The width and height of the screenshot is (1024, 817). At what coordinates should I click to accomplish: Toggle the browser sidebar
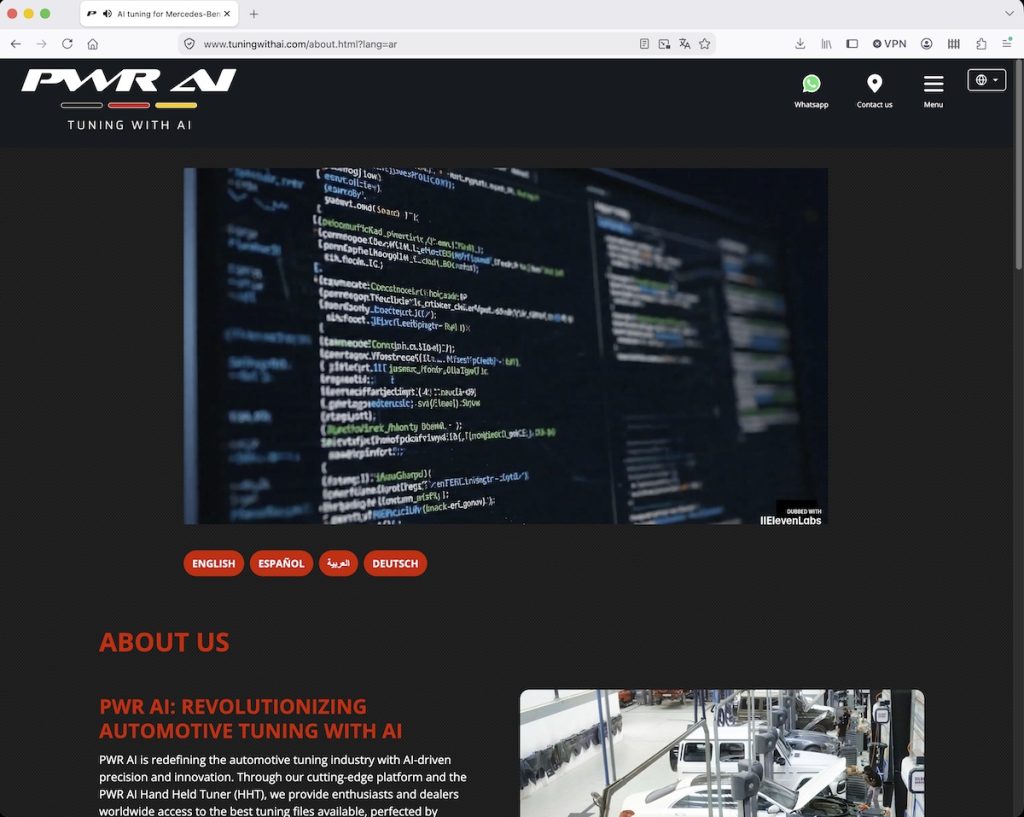pyautogui.click(x=852, y=44)
